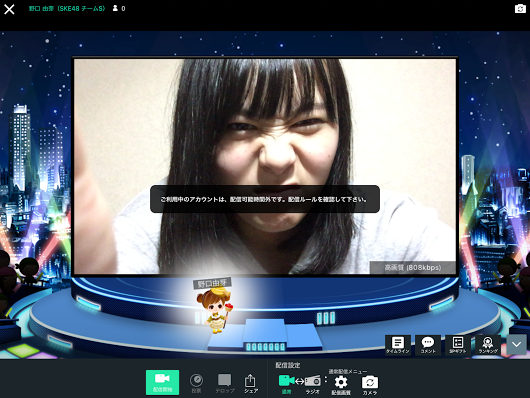Collapse the panel icons with chevron
Viewport: 530px width, 398px height.
(516, 345)
